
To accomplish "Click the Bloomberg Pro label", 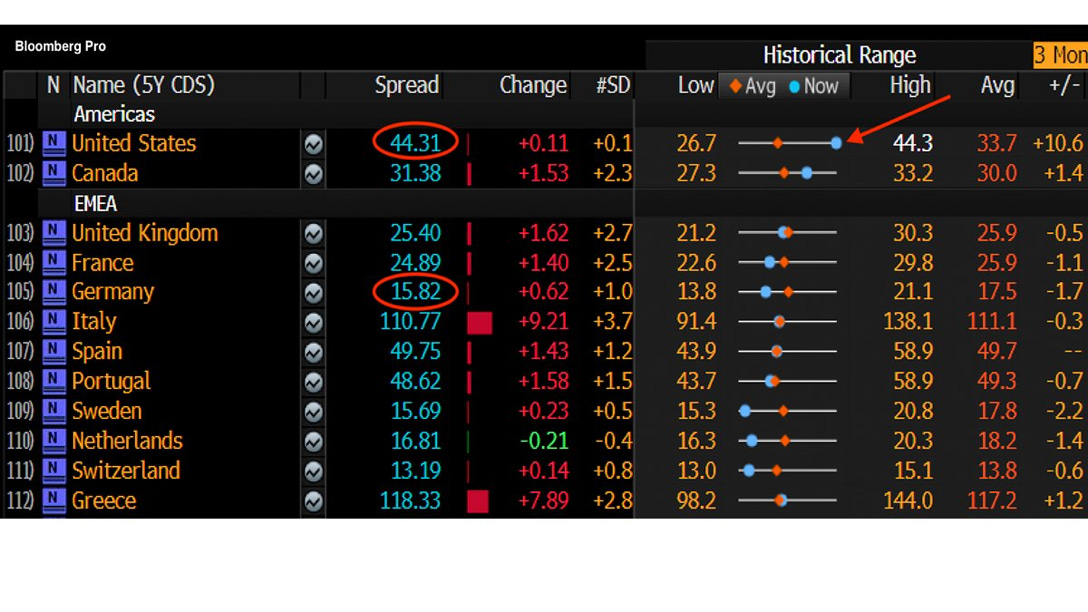I will pyautogui.click(x=60, y=46).
